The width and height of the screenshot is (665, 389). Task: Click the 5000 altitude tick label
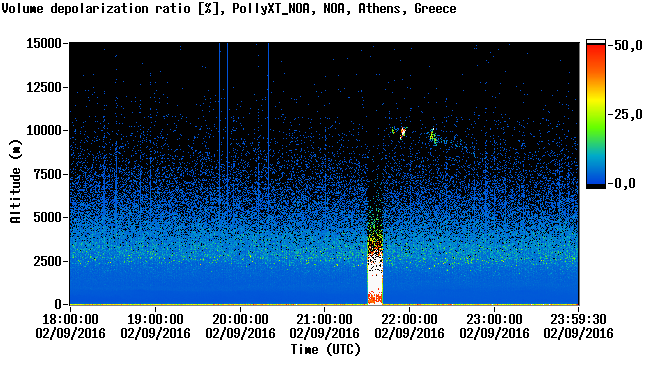pos(48,218)
